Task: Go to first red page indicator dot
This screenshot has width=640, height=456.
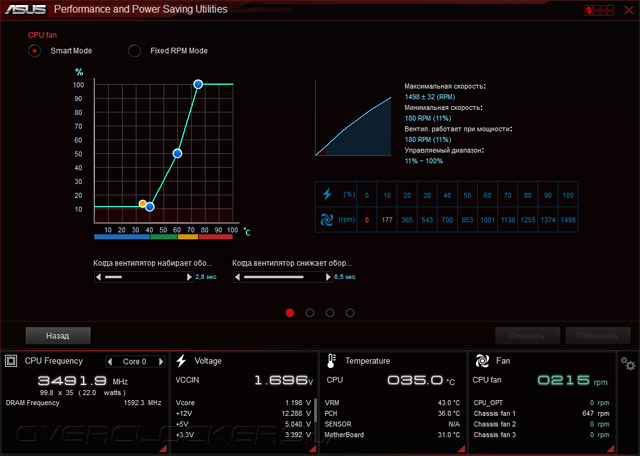Action: click(290, 313)
